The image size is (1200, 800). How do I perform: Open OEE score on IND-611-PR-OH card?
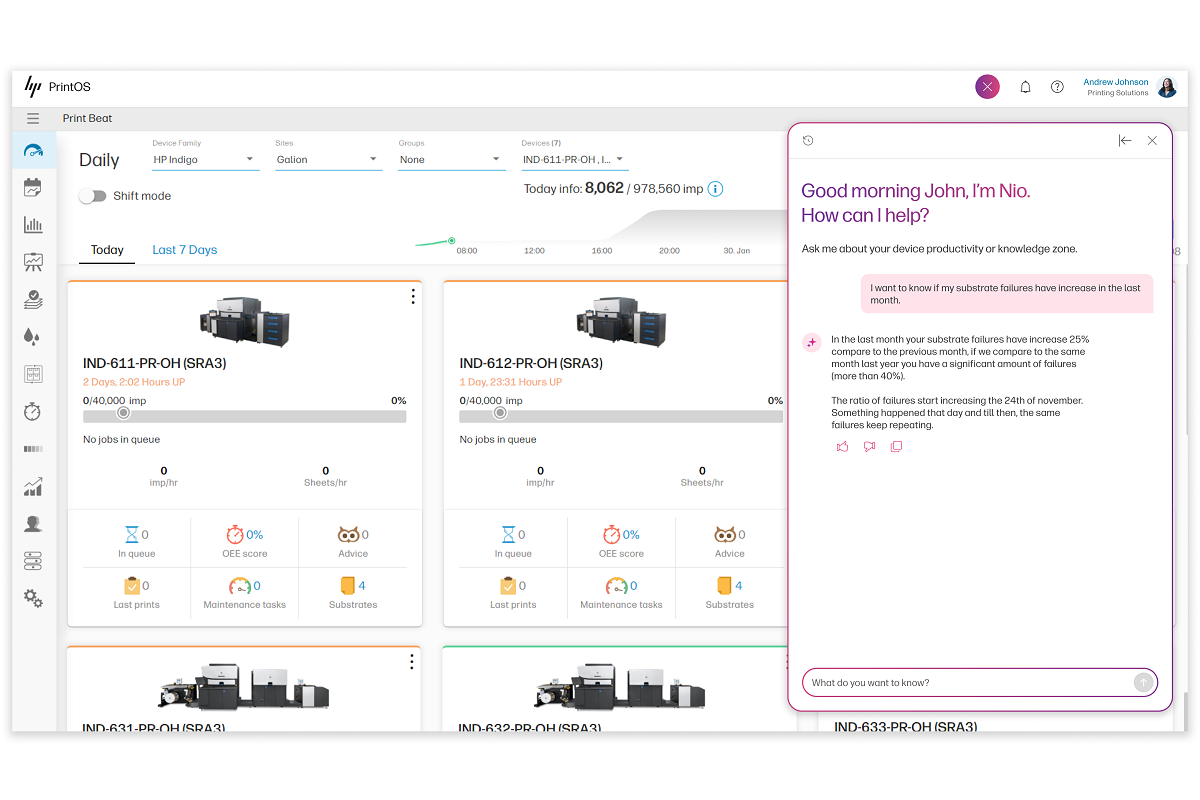click(244, 541)
